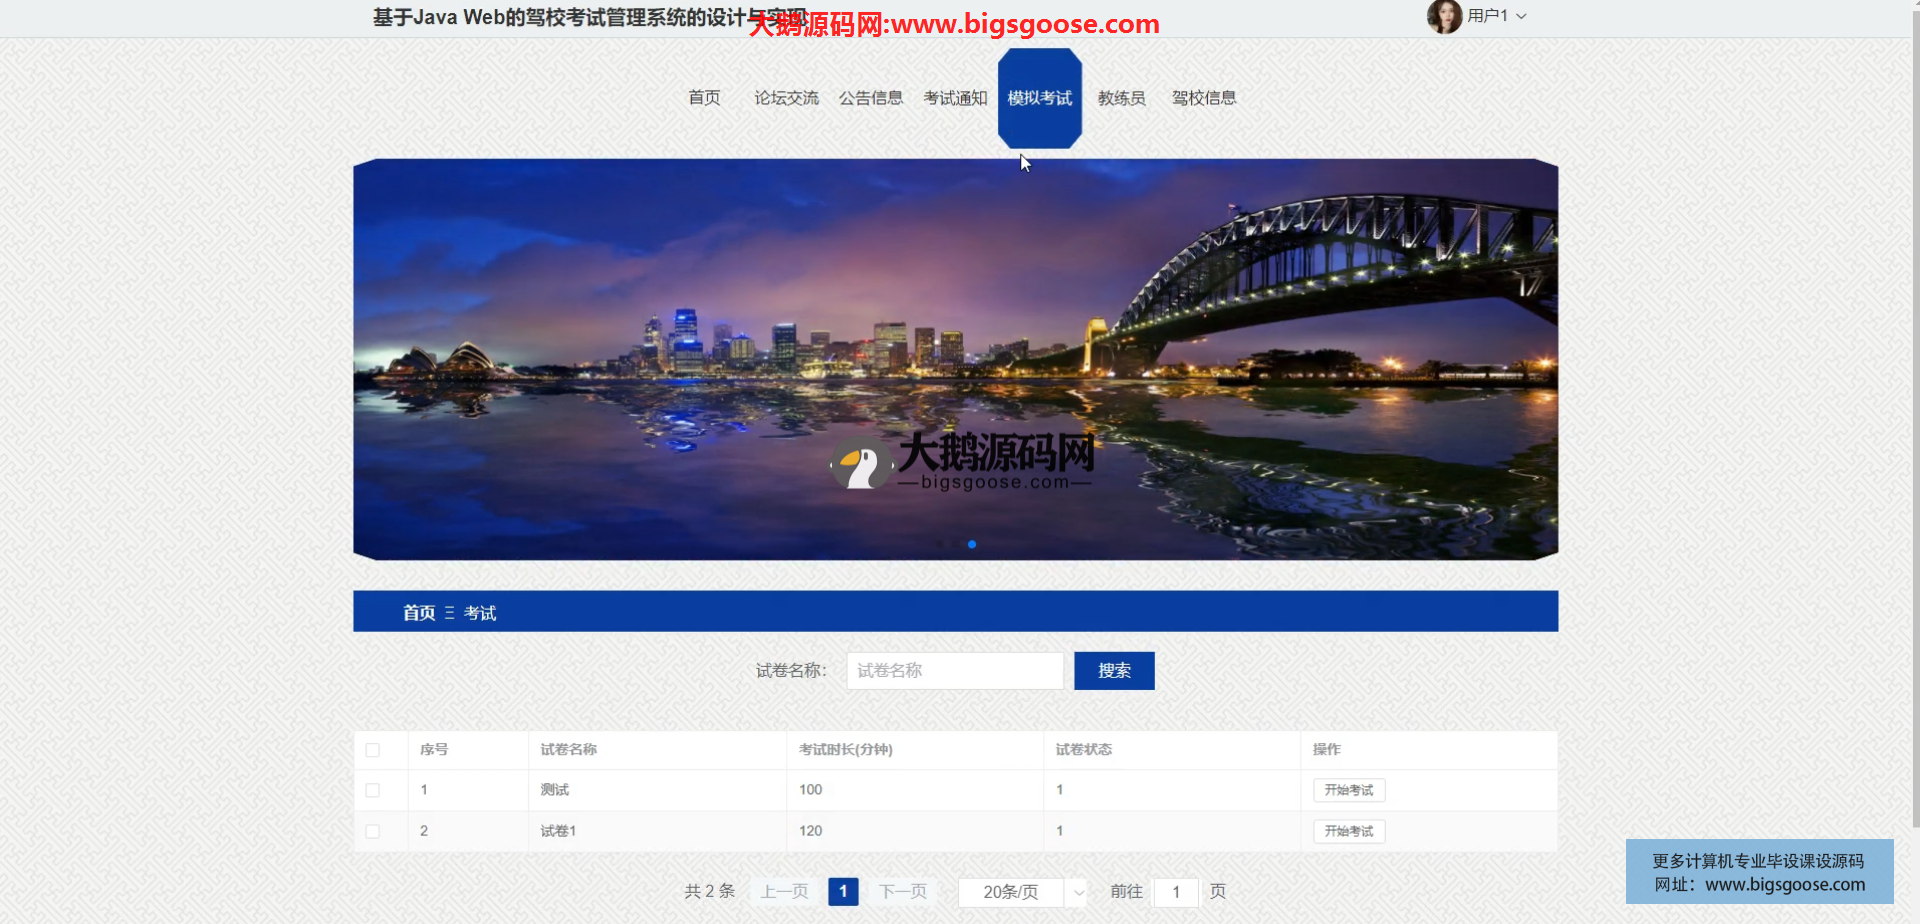Click the user avatar picture
The height and width of the screenshot is (924, 1920).
tap(1443, 16)
